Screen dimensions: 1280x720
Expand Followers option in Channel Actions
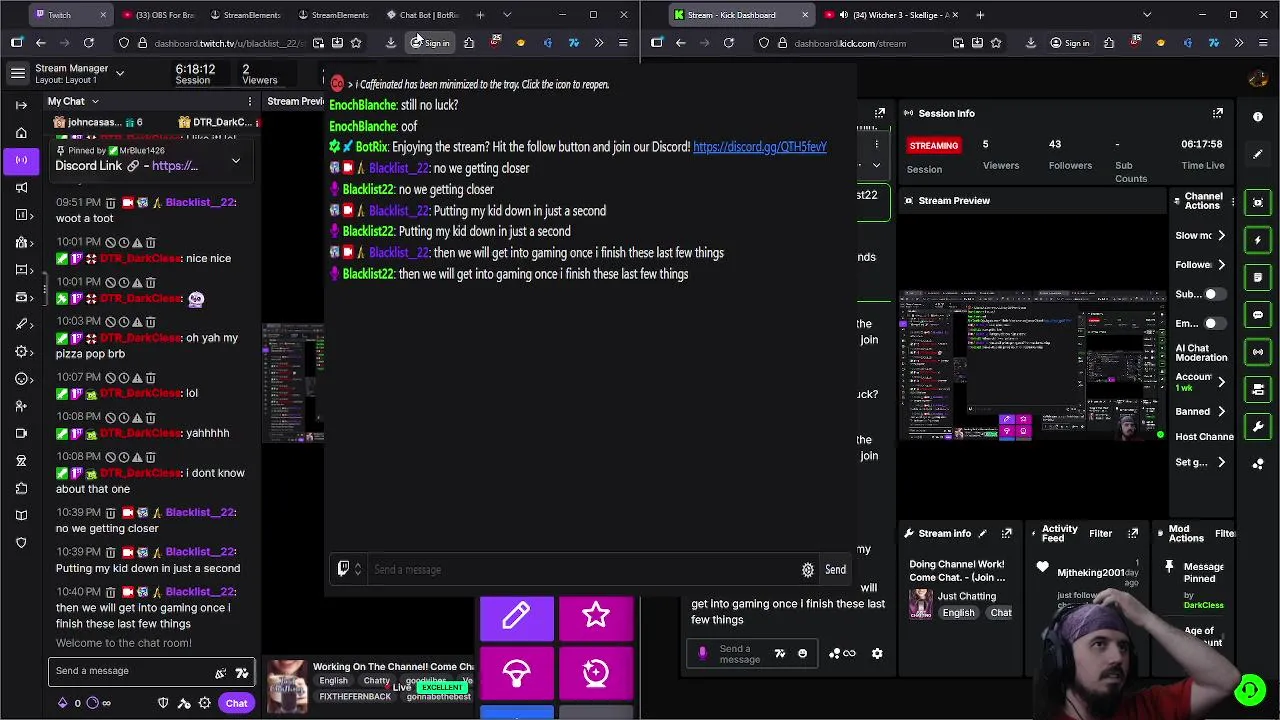(x=1221, y=265)
